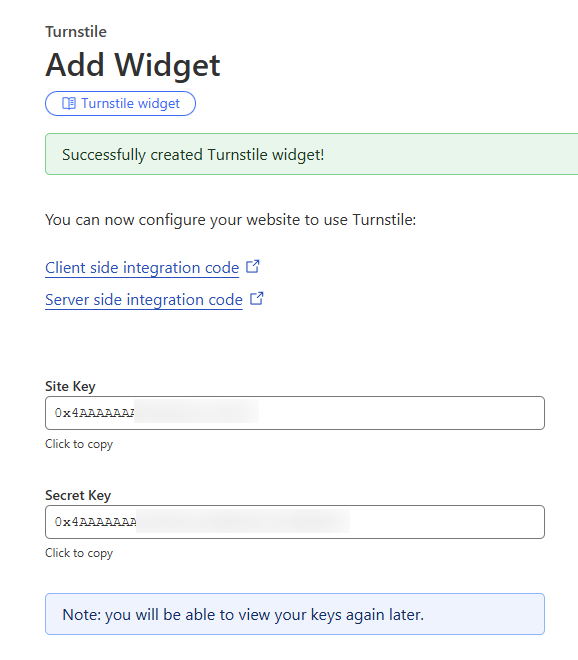Click the 'You can now configure' text
578x660 pixels.
point(231,220)
